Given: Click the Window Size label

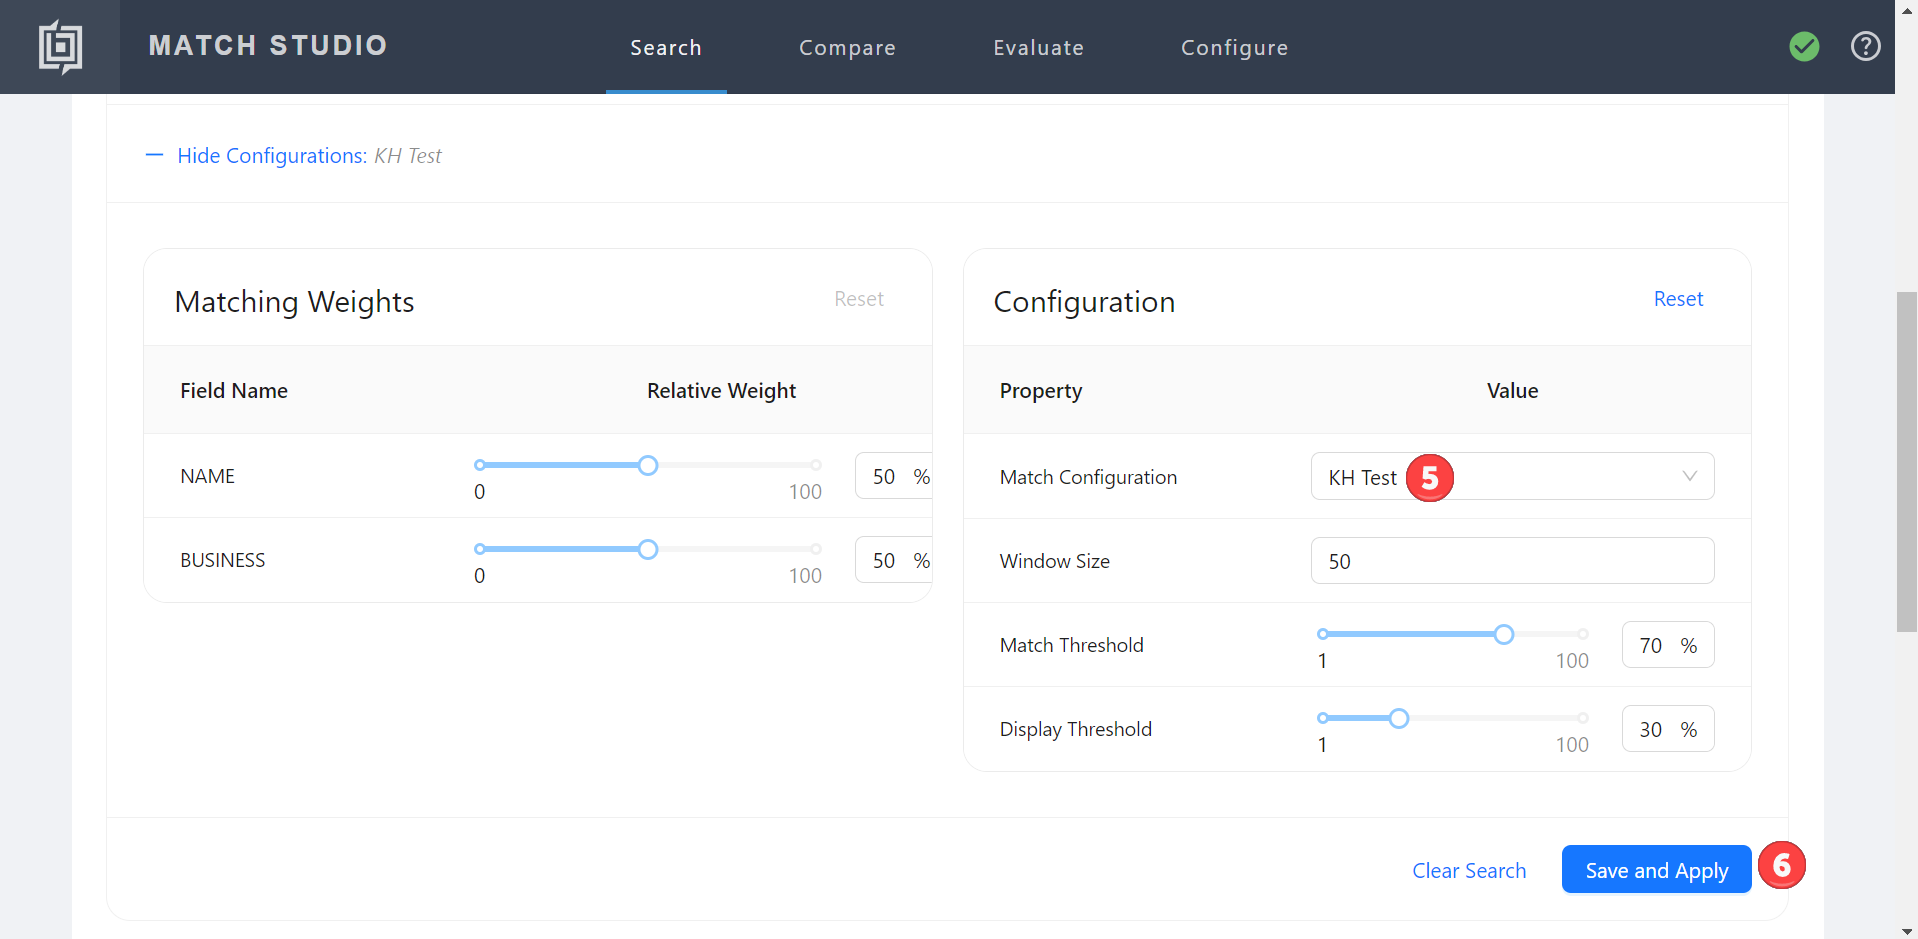Looking at the screenshot, I should pyautogui.click(x=1054, y=561).
